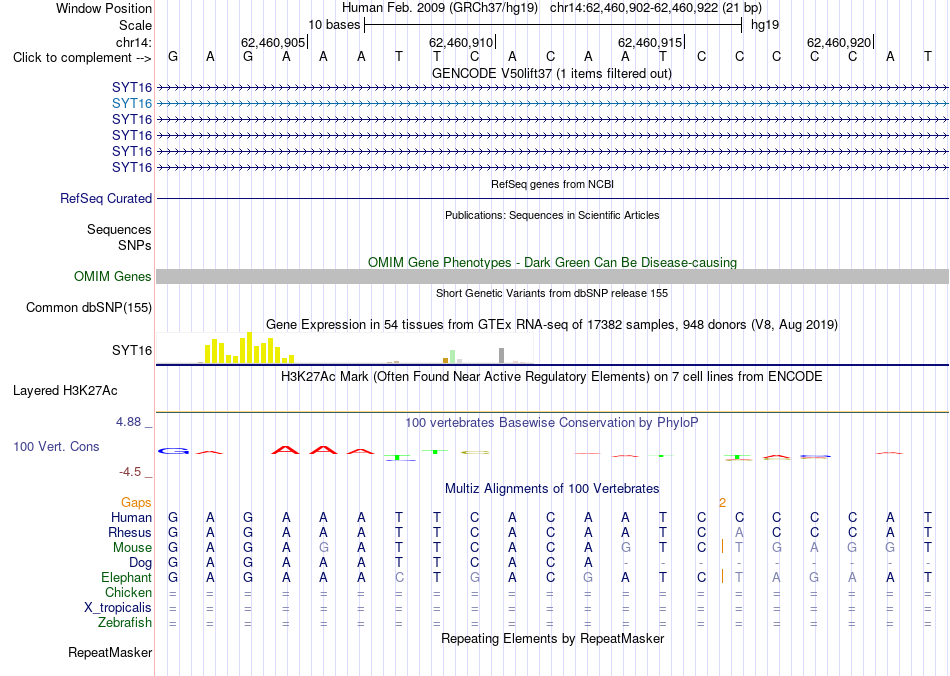Click the GENCODE V50lift37 track title
Screen dimensions: 950x676
552,74
